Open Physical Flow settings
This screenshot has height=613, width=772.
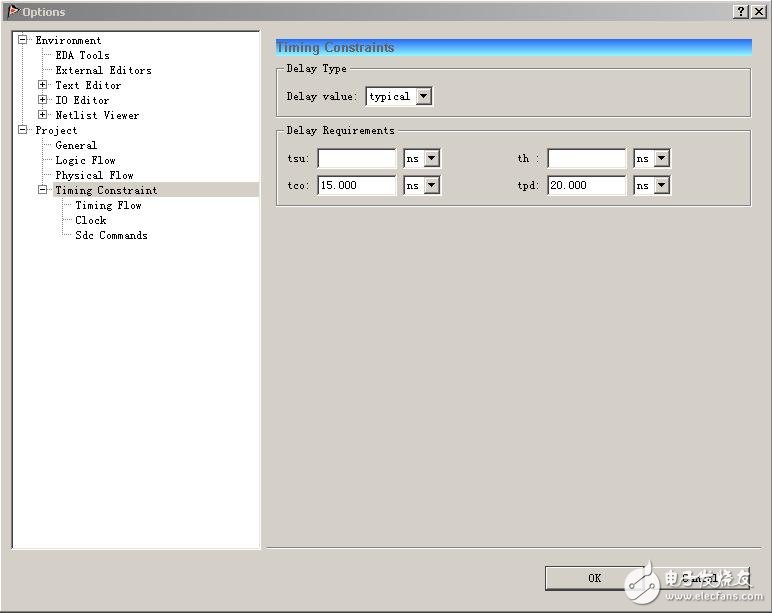point(94,175)
